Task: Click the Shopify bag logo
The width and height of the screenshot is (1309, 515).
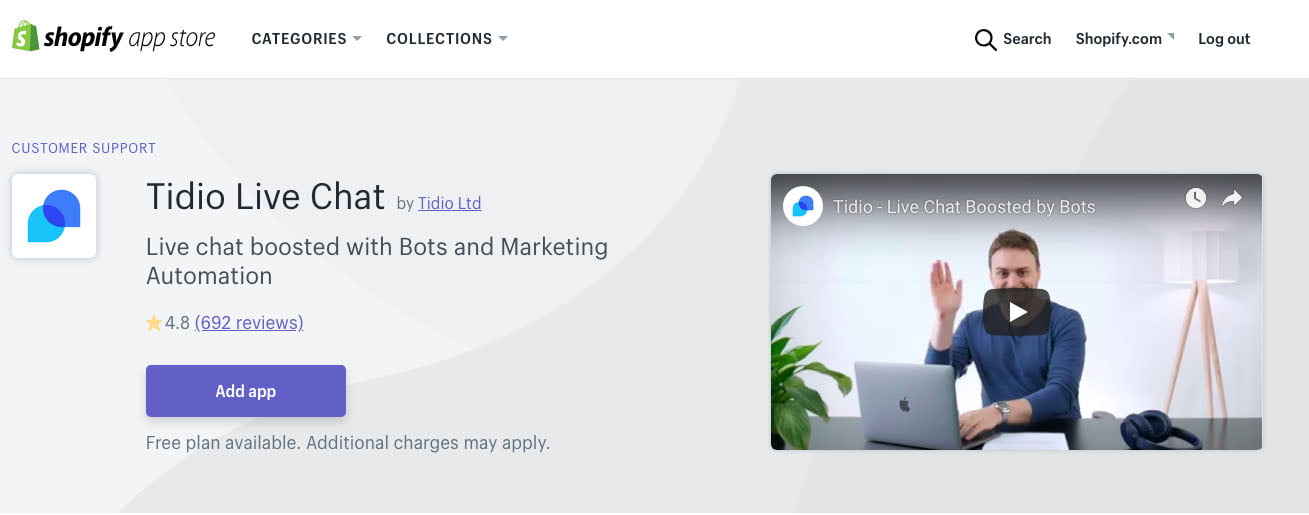Action: pos(24,37)
